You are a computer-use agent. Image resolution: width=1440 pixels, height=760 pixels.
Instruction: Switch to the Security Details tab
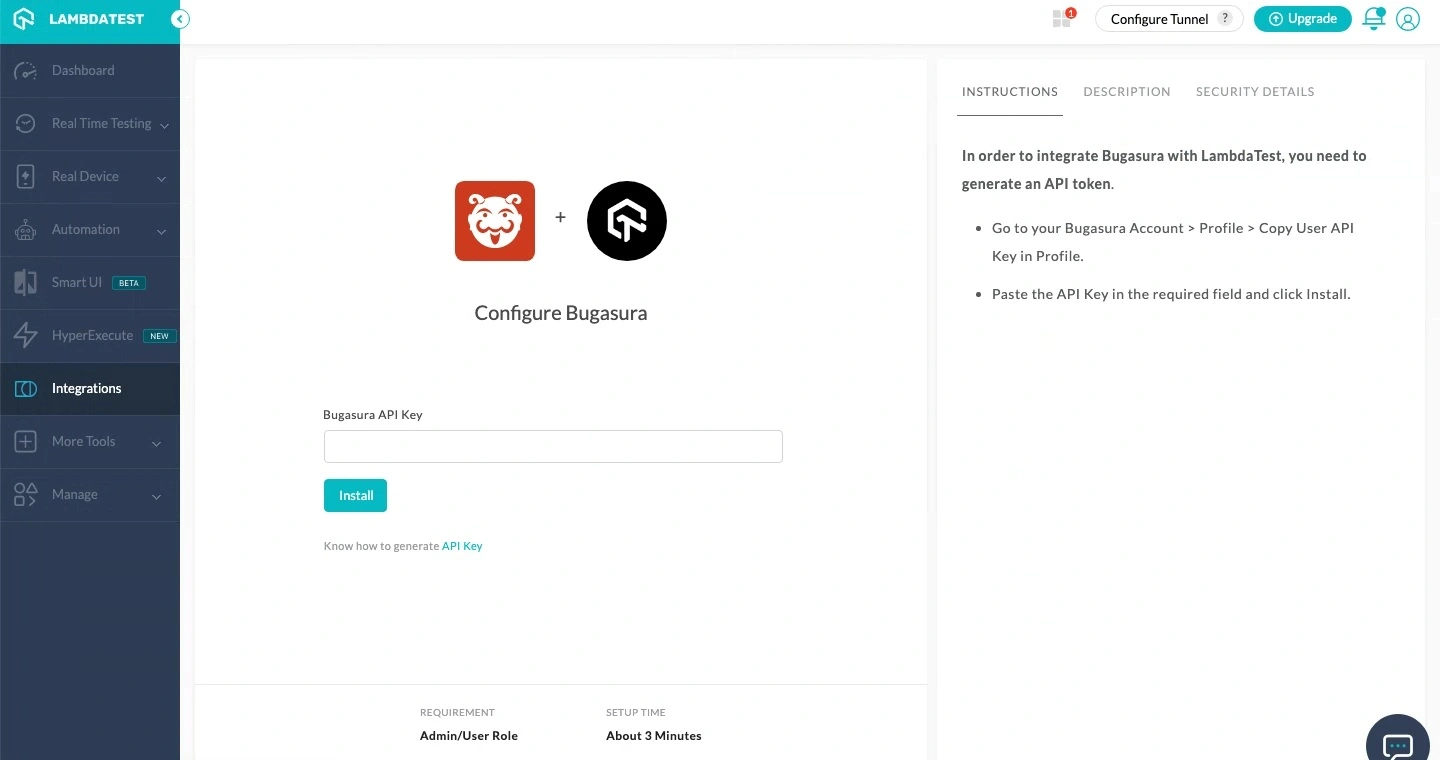click(x=1254, y=92)
